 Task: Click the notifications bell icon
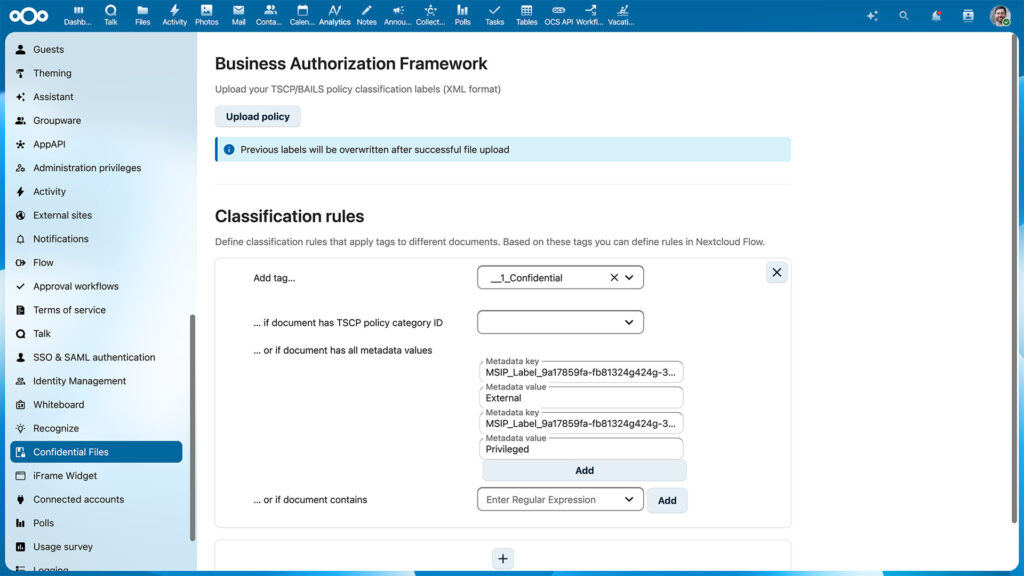point(936,16)
